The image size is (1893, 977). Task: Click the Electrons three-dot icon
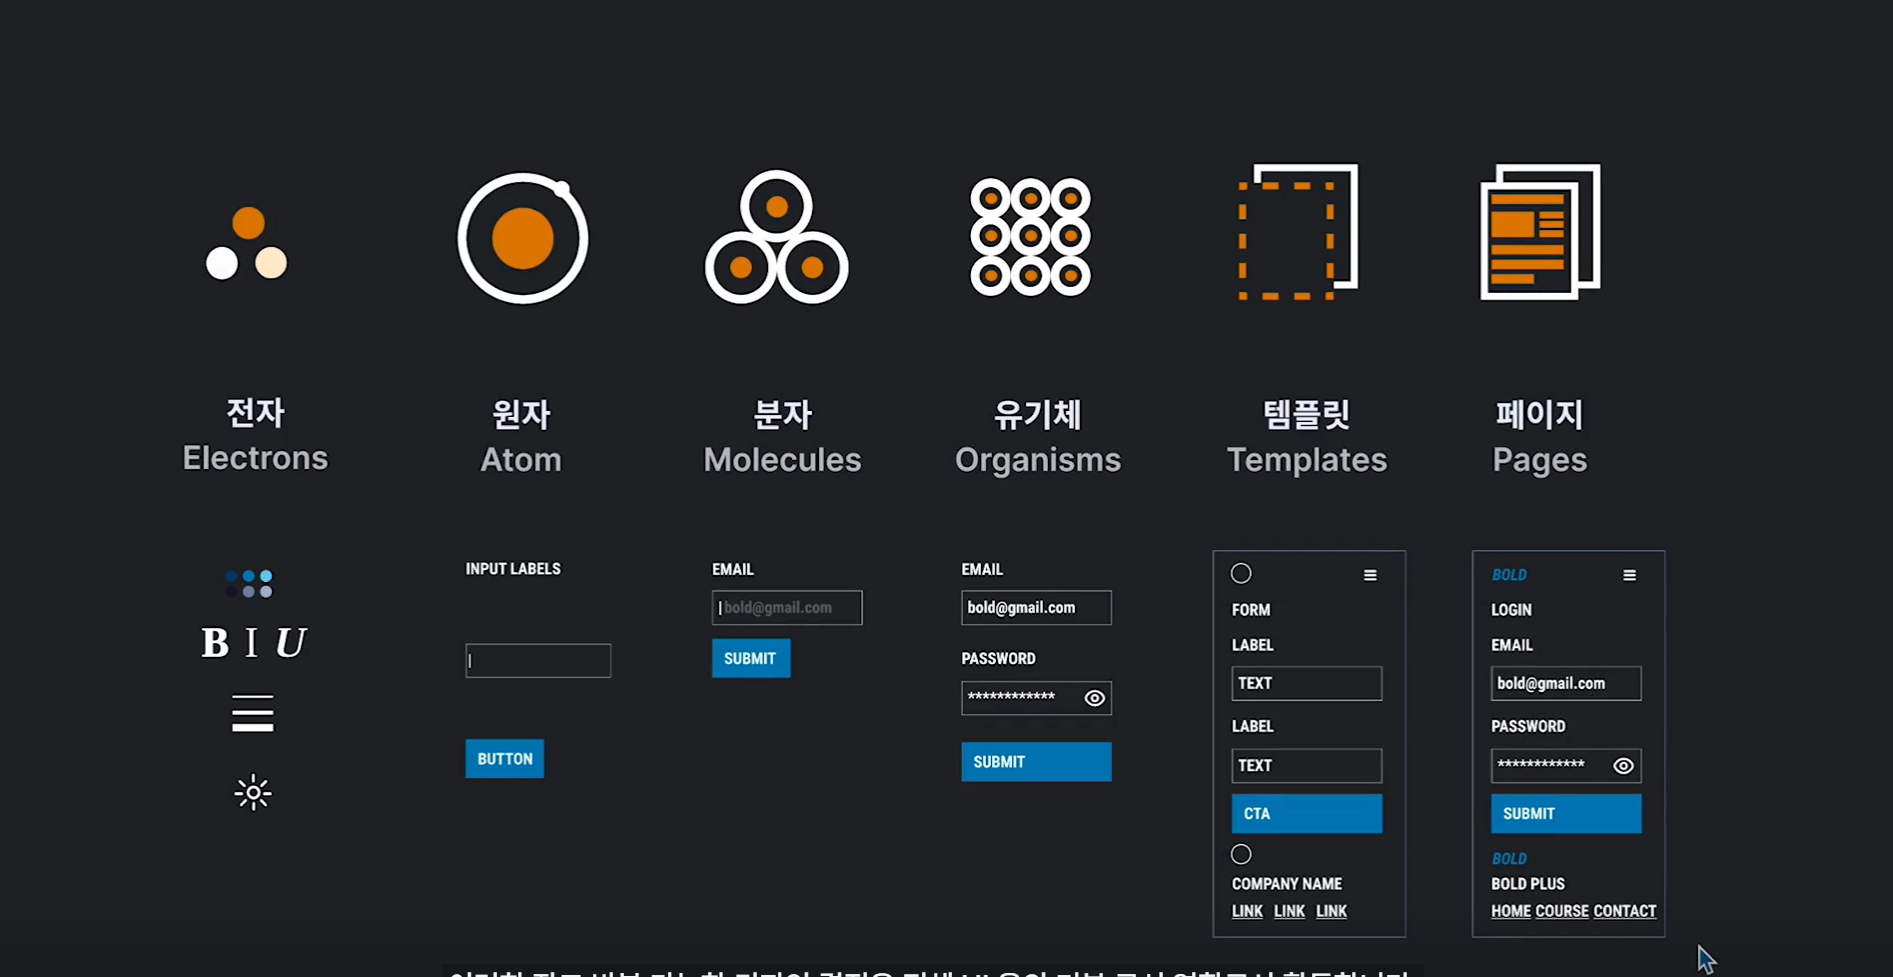tap(247, 243)
